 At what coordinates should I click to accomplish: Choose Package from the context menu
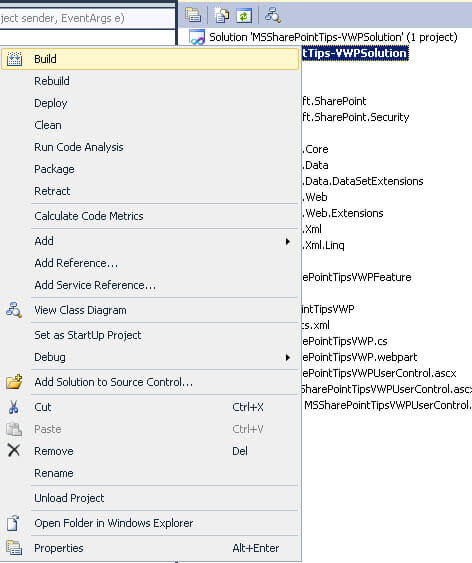150,169
